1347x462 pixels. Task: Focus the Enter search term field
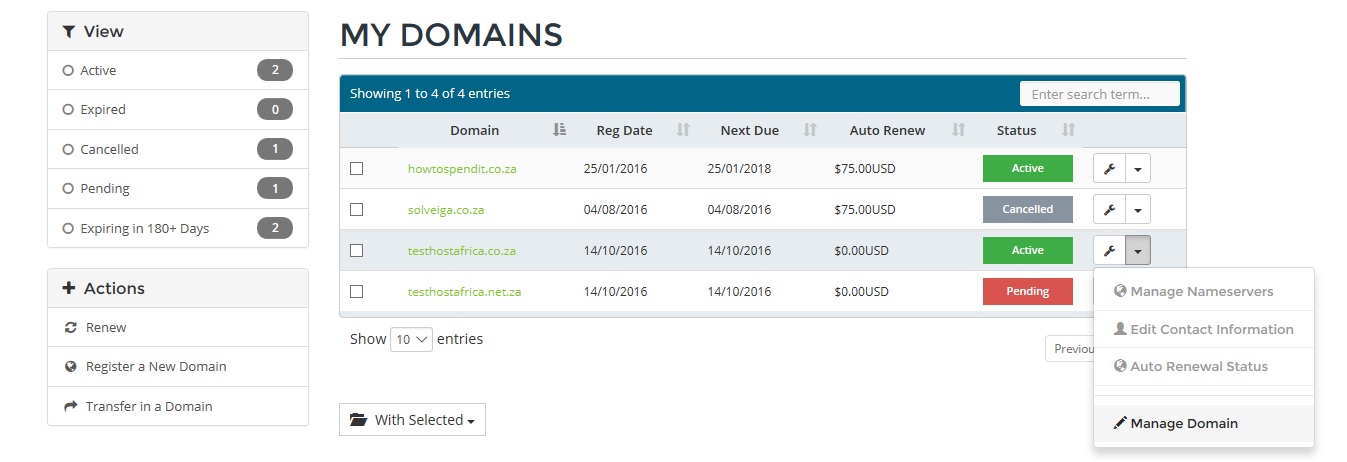click(x=1100, y=94)
